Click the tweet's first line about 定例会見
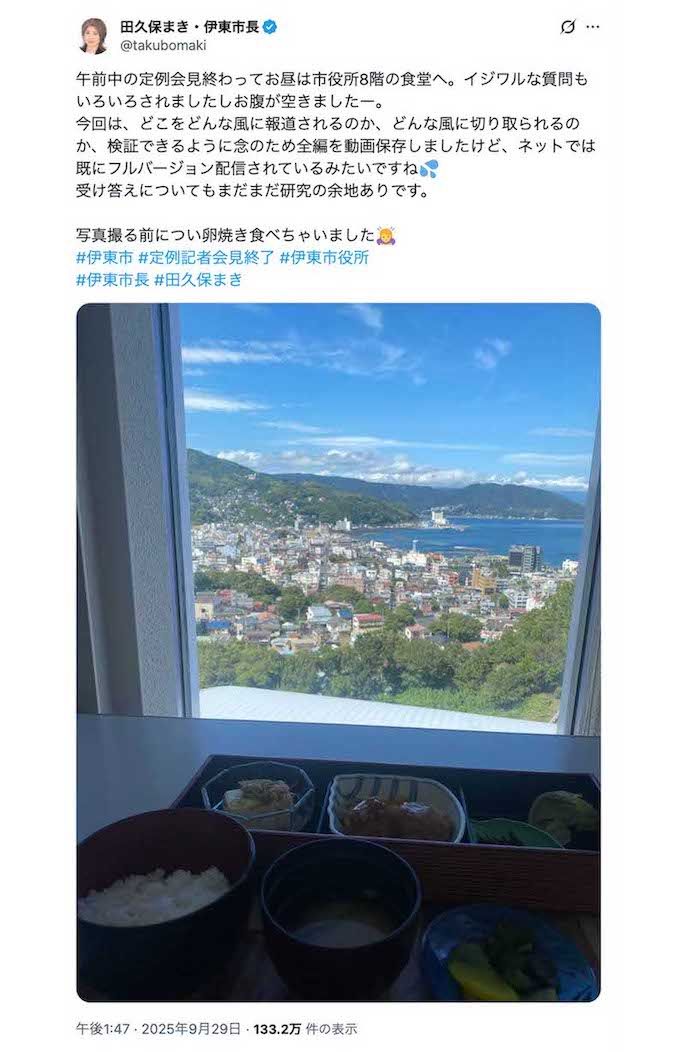680x1052 pixels. pos(331,79)
